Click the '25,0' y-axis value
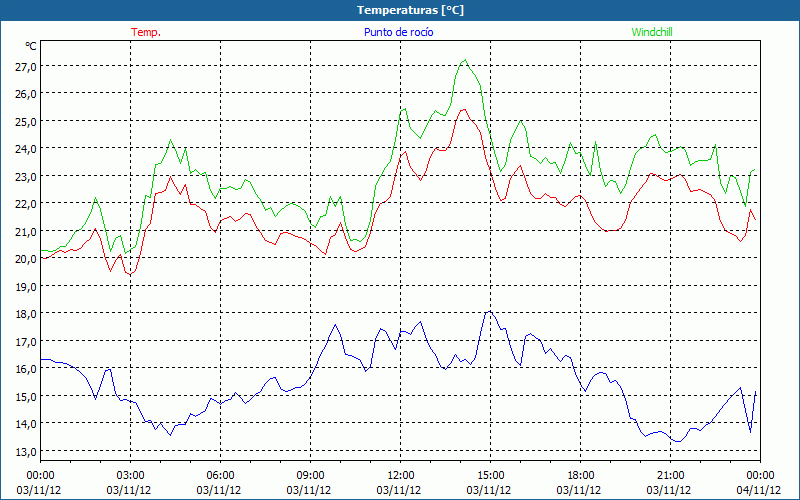Screen dimensions: 800x500 tap(26, 122)
